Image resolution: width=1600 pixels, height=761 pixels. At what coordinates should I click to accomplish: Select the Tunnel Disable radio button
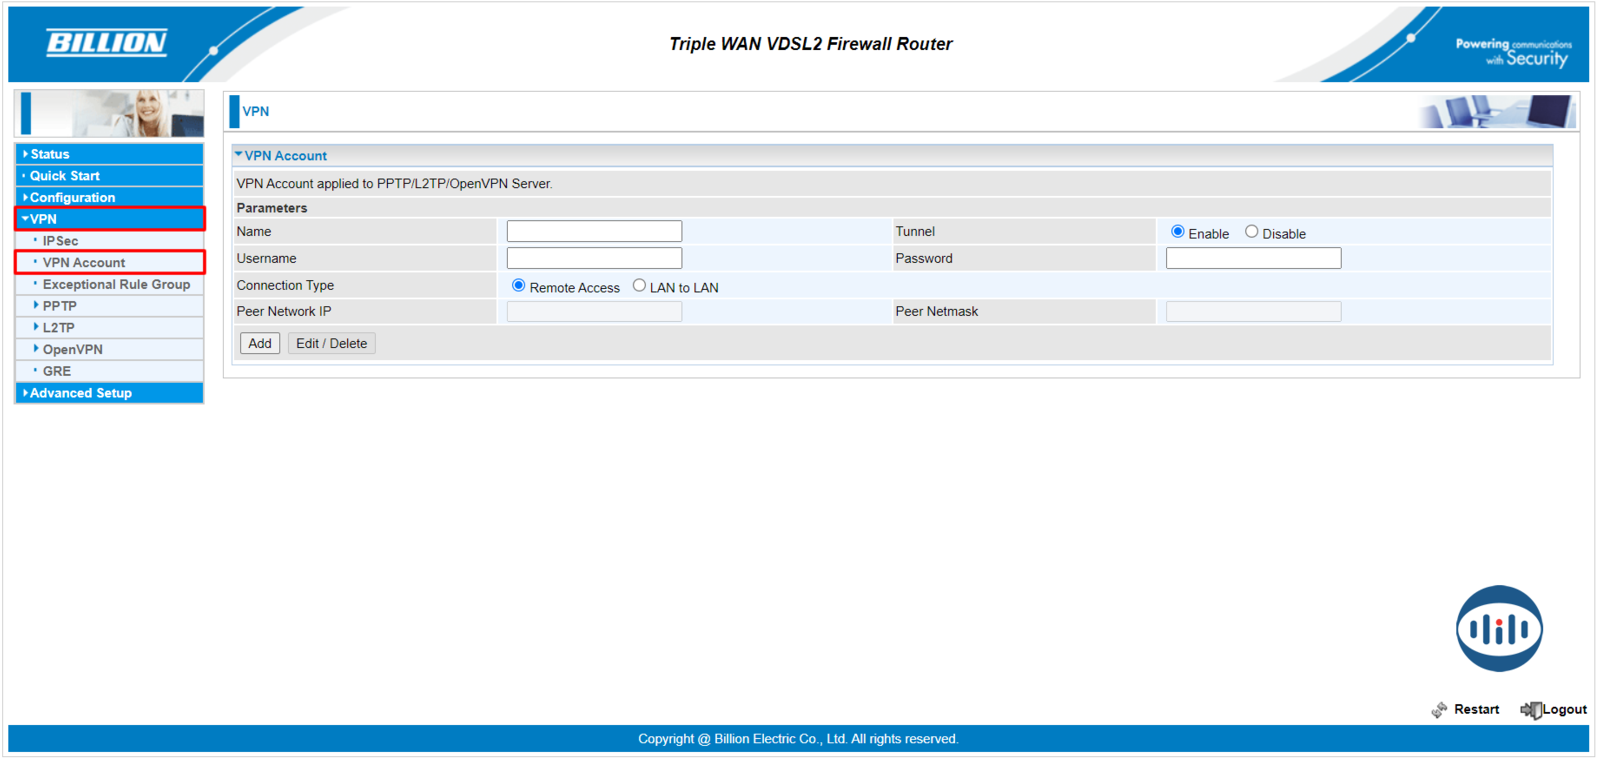tap(1251, 232)
